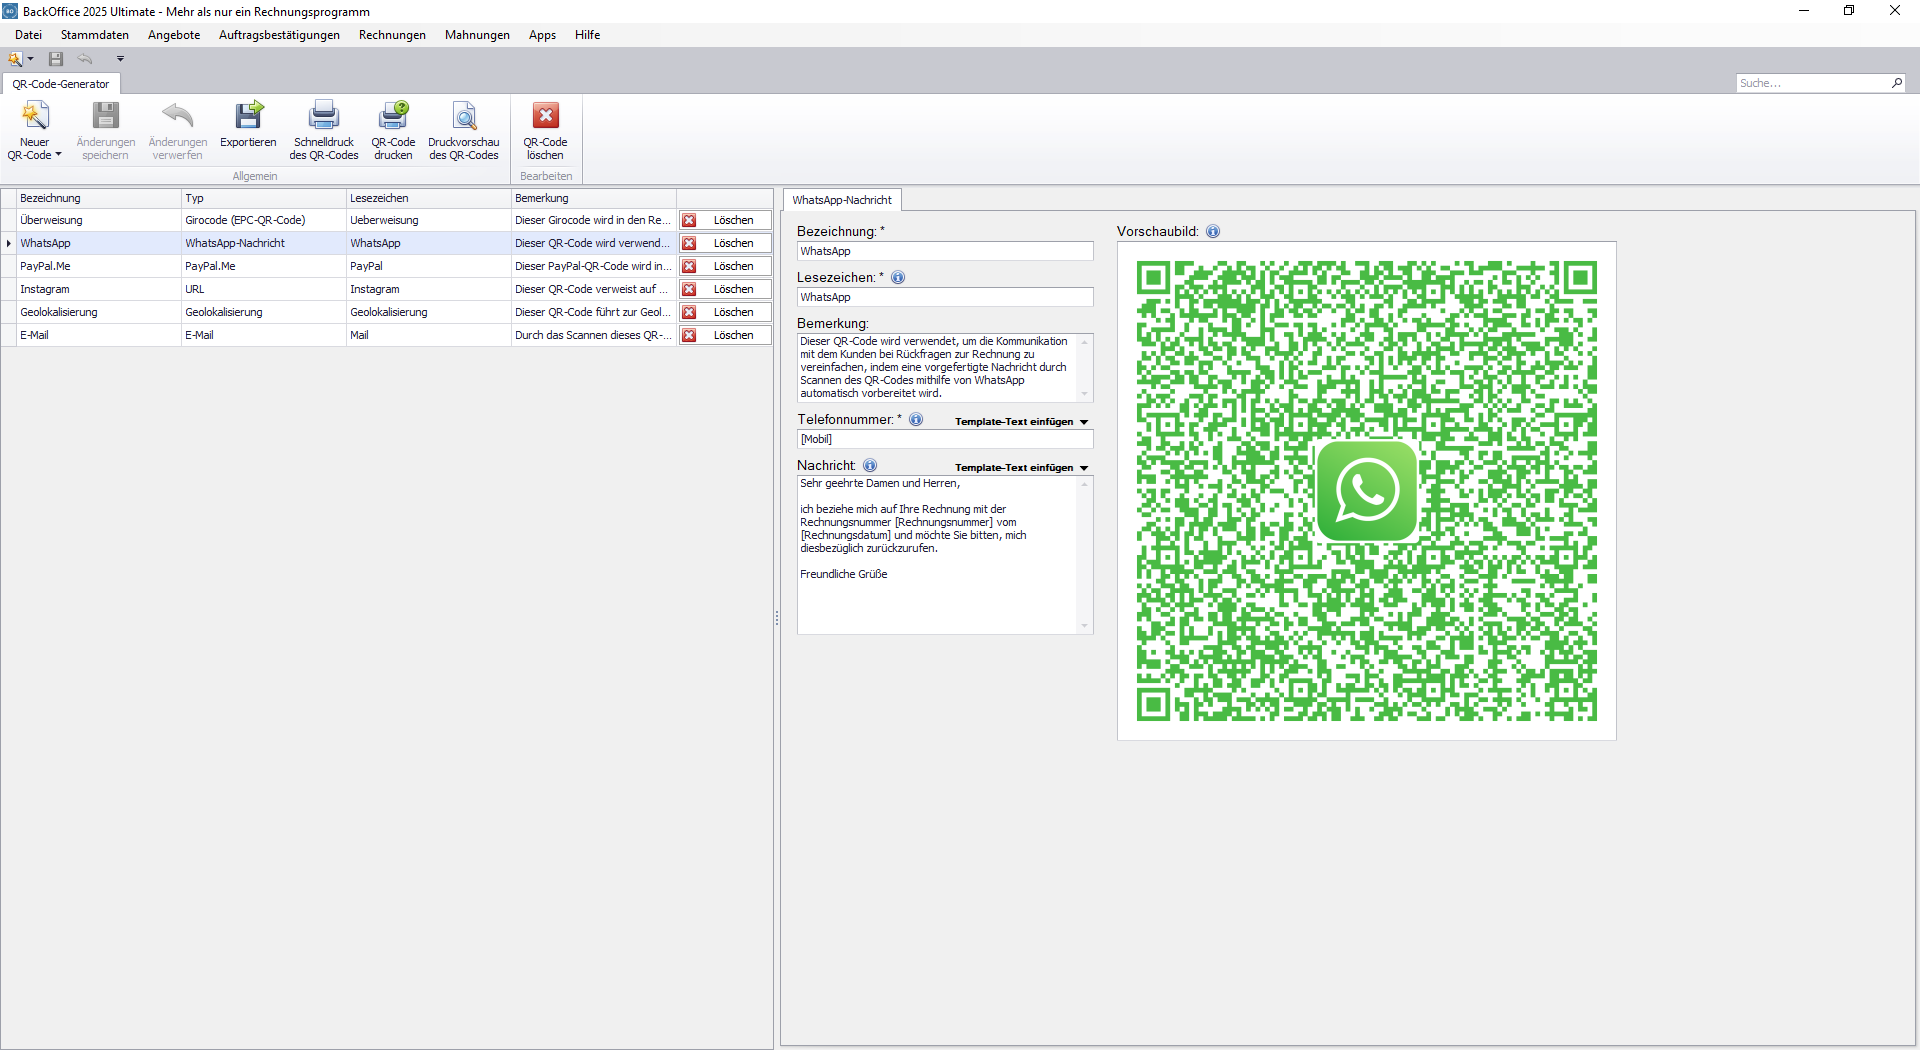Screen dimensions: 1920x1050
Task: Open the Angebote menu
Action: click(x=174, y=35)
